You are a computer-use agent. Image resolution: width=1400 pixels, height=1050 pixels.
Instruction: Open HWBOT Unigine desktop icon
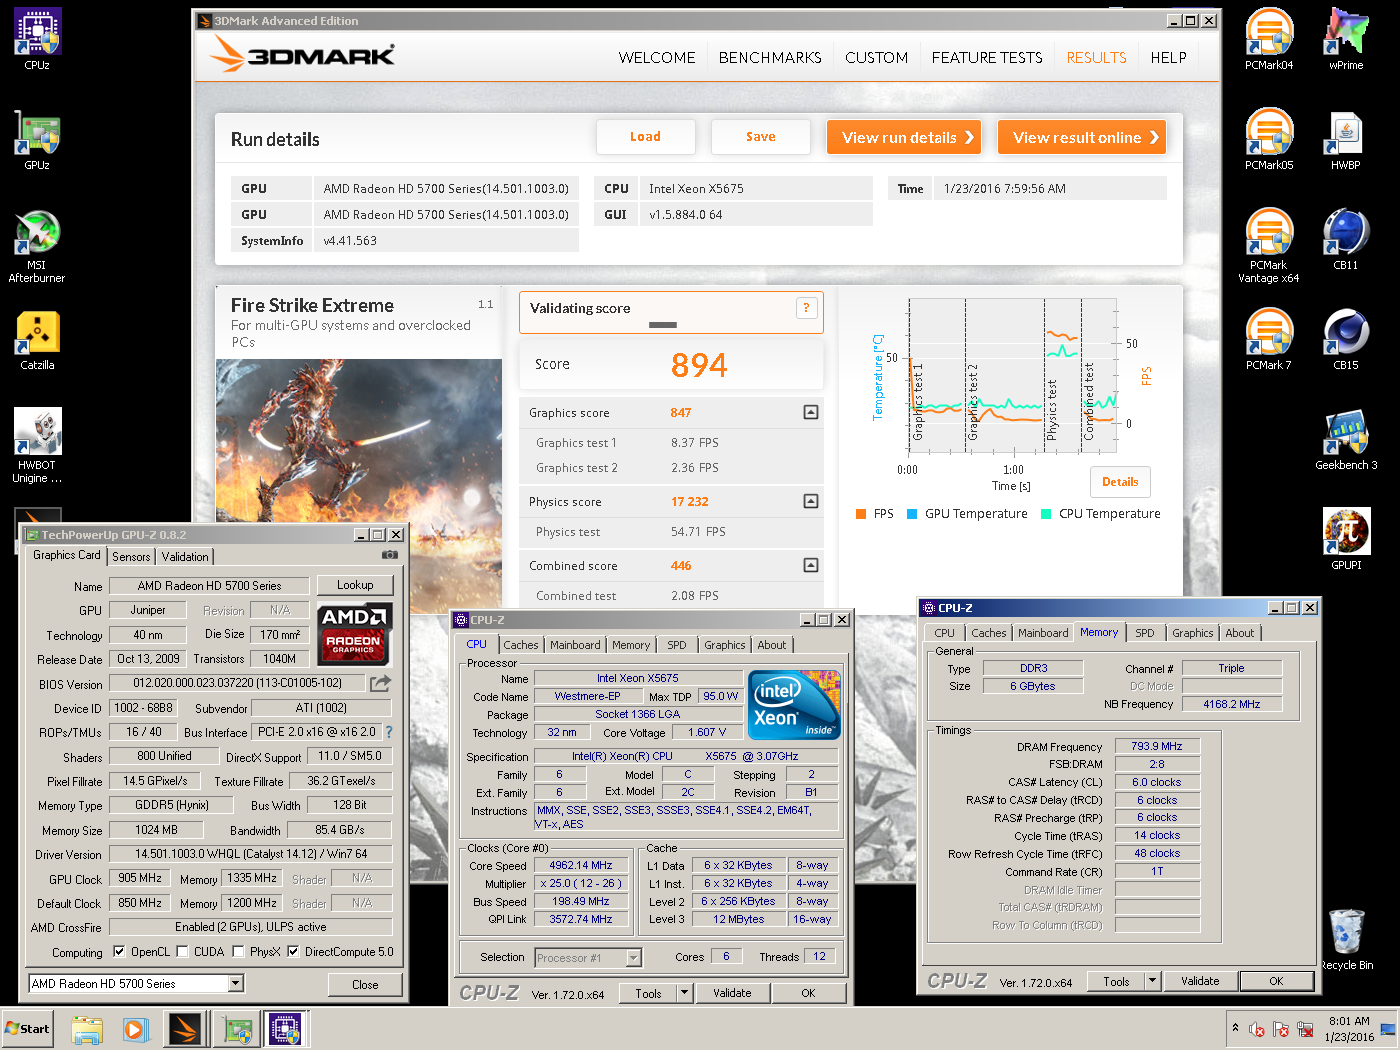(37, 446)
